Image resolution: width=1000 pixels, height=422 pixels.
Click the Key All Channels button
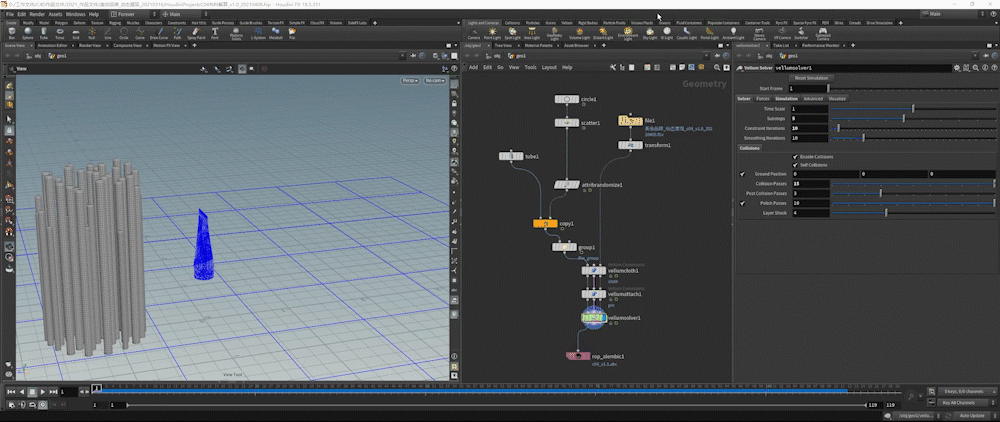point(962,402)
